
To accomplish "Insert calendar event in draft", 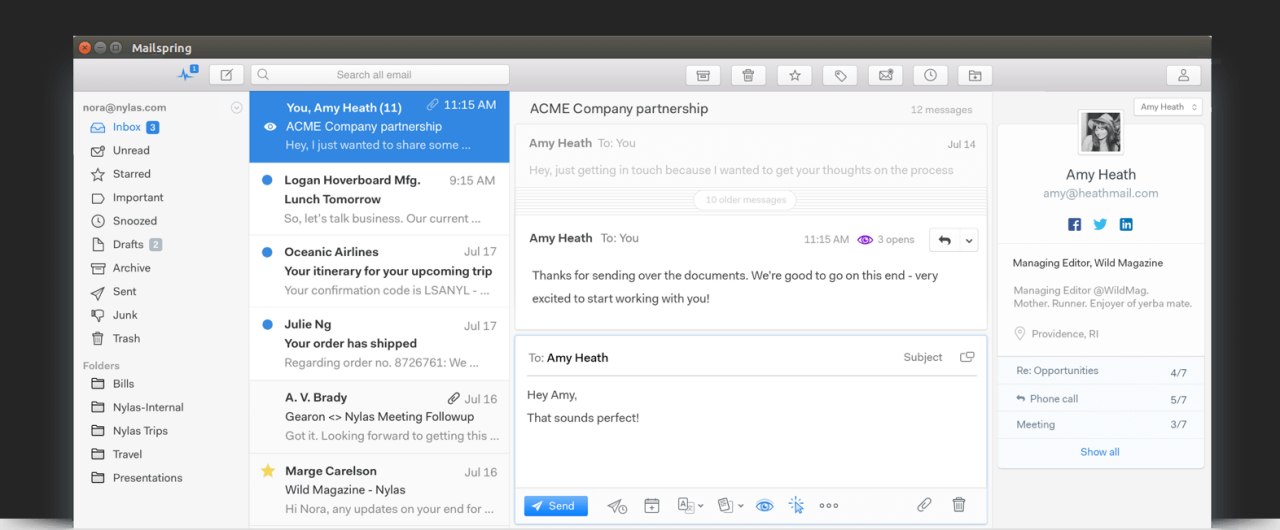I will point(652,506).
